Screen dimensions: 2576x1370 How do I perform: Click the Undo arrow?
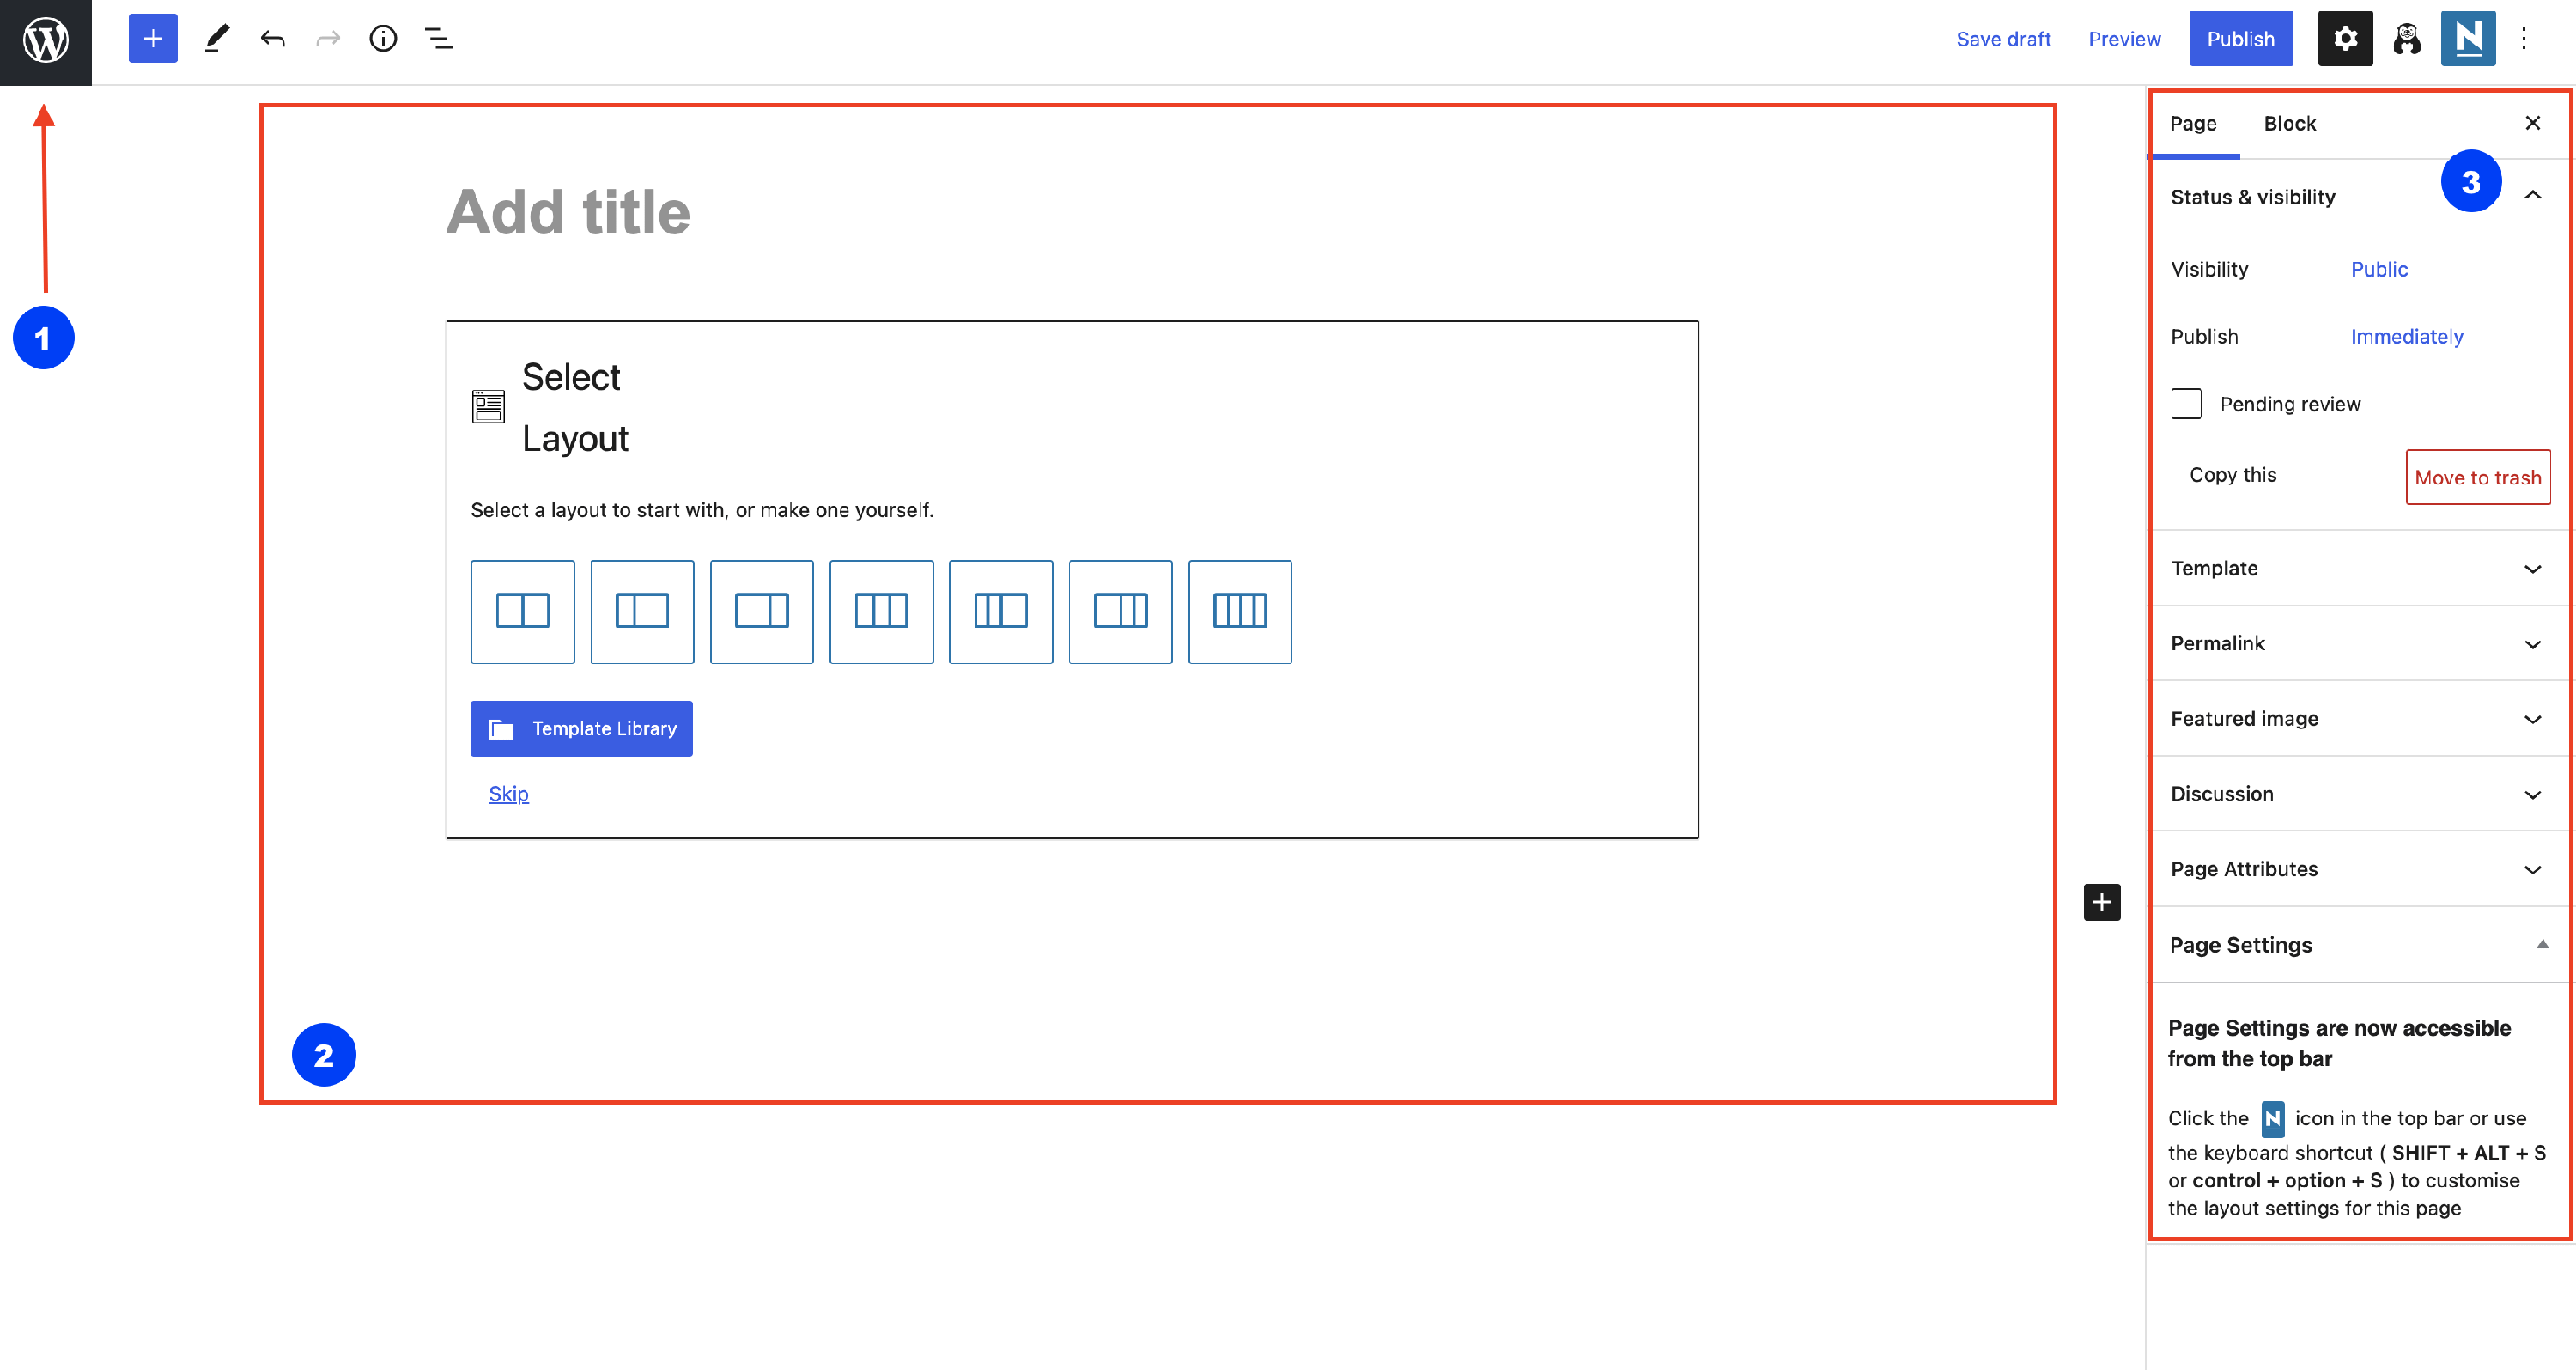272,39
